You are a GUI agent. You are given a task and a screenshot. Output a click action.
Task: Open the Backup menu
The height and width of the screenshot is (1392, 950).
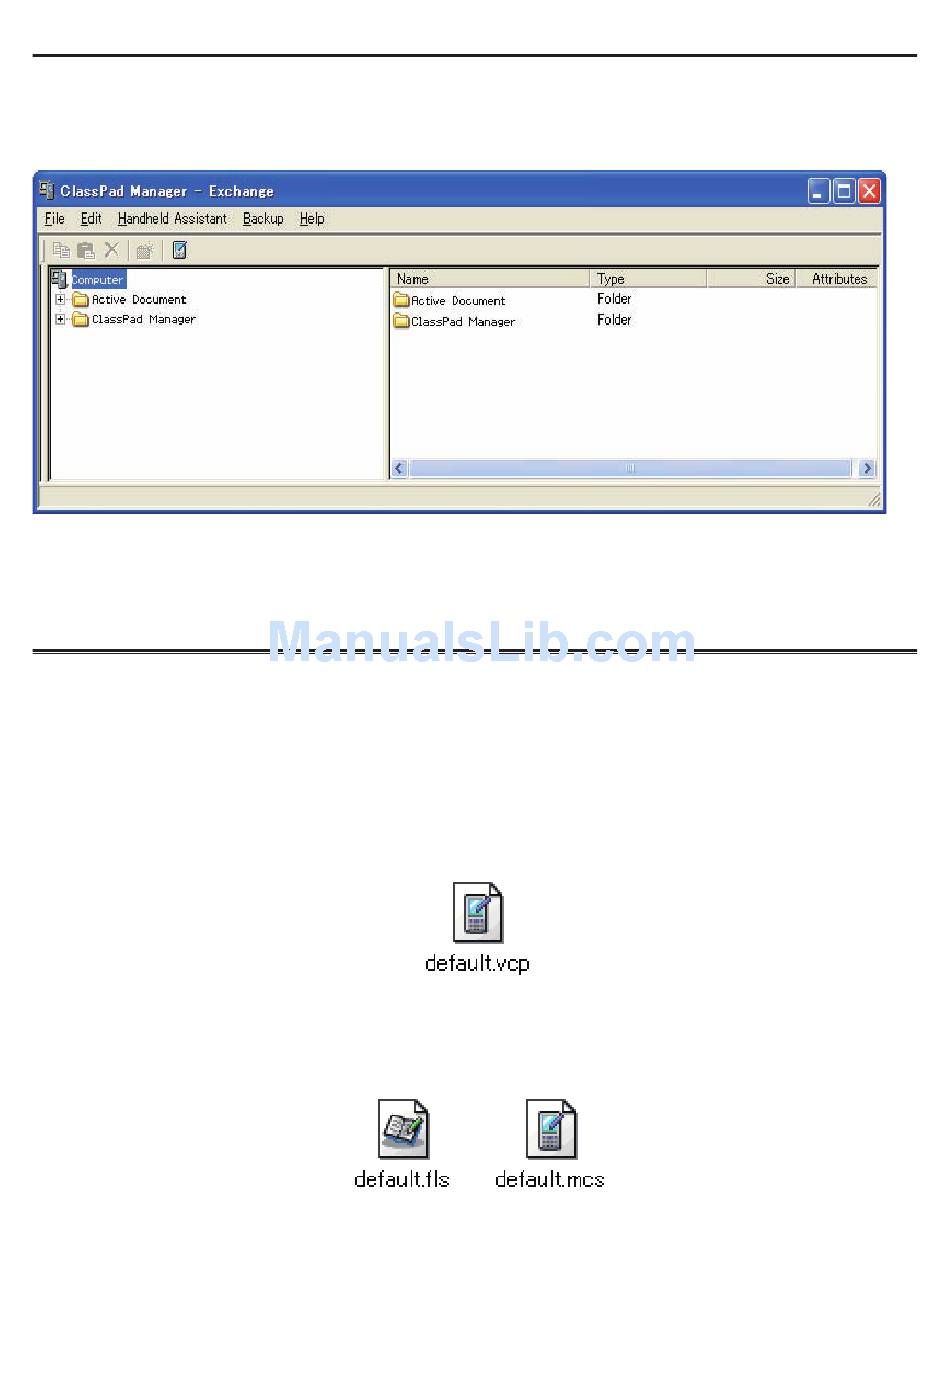pyautogui.click(x=263, y=218)
